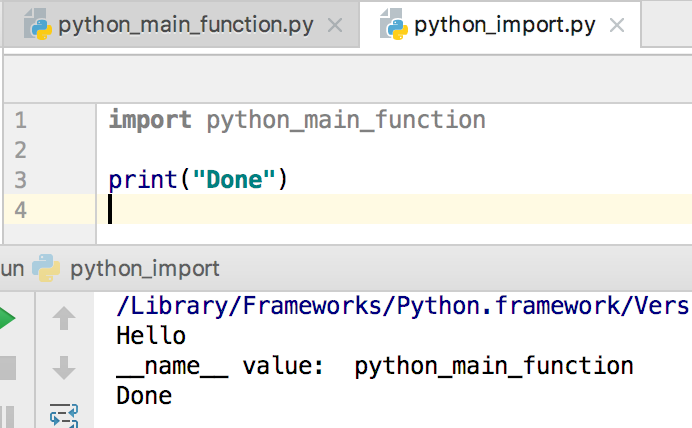Image resolution: width=692 pixels, height=428 pixels.
Task: Switch to the python_main_function.py tab
Action: (x=185, y=25)
